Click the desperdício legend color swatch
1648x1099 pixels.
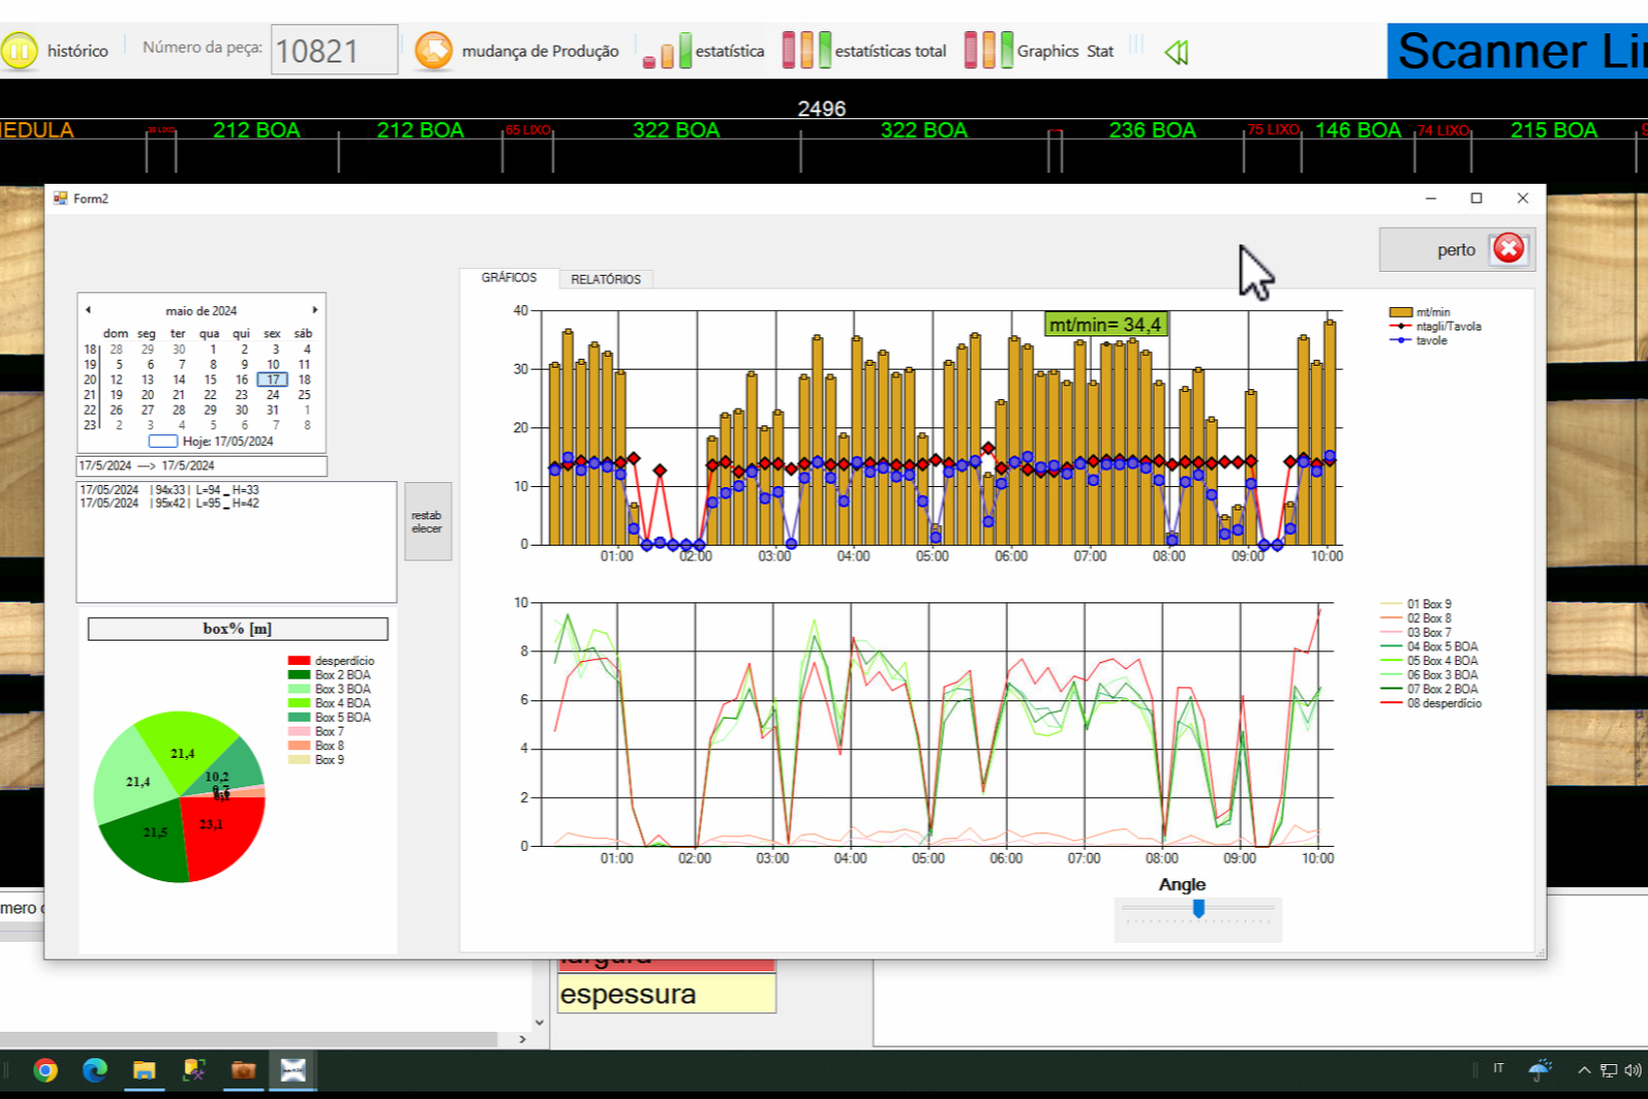[x=299, y=661]
